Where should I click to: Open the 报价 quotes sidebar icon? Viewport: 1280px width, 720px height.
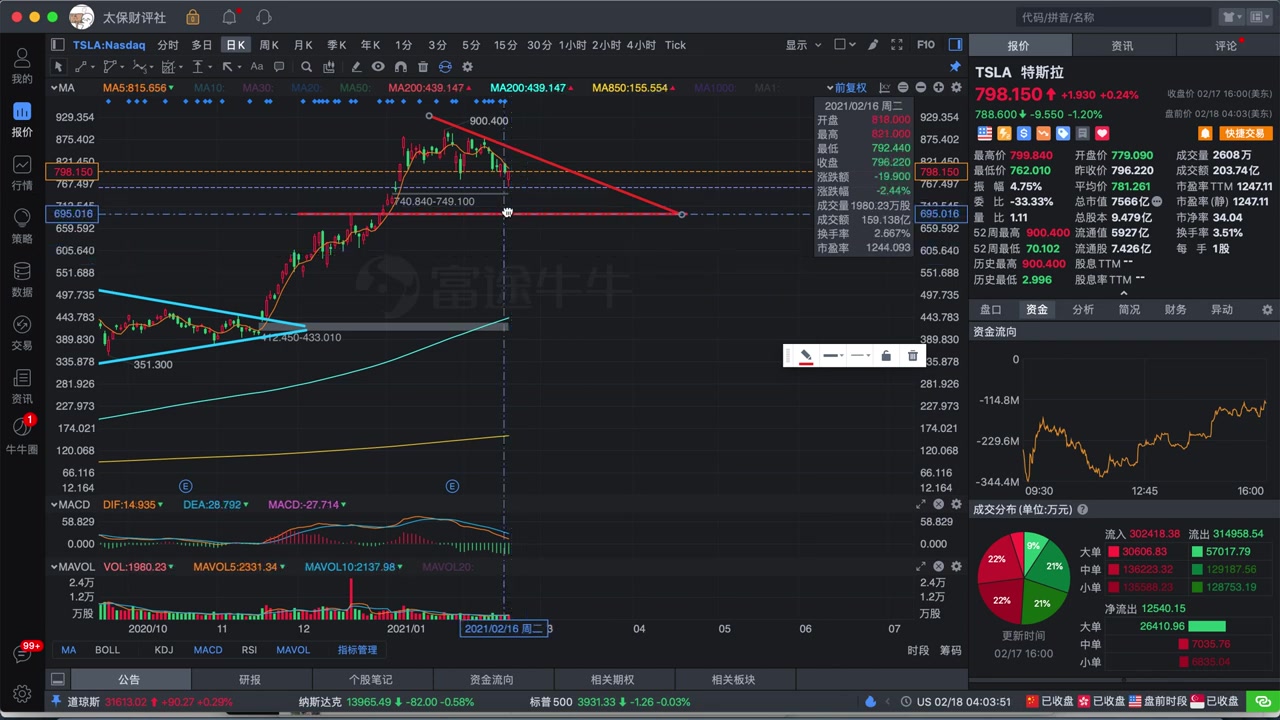[x=21, y=119]
